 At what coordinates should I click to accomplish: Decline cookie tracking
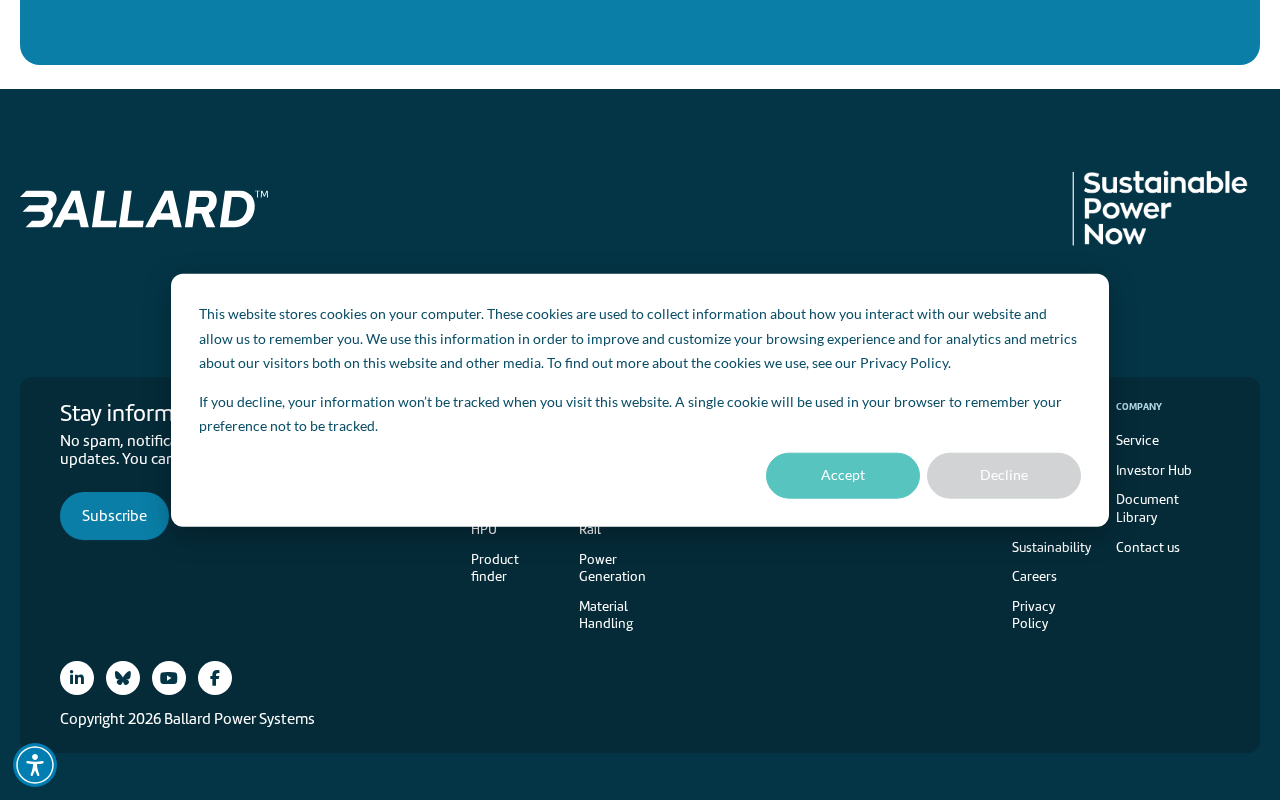1004,476
